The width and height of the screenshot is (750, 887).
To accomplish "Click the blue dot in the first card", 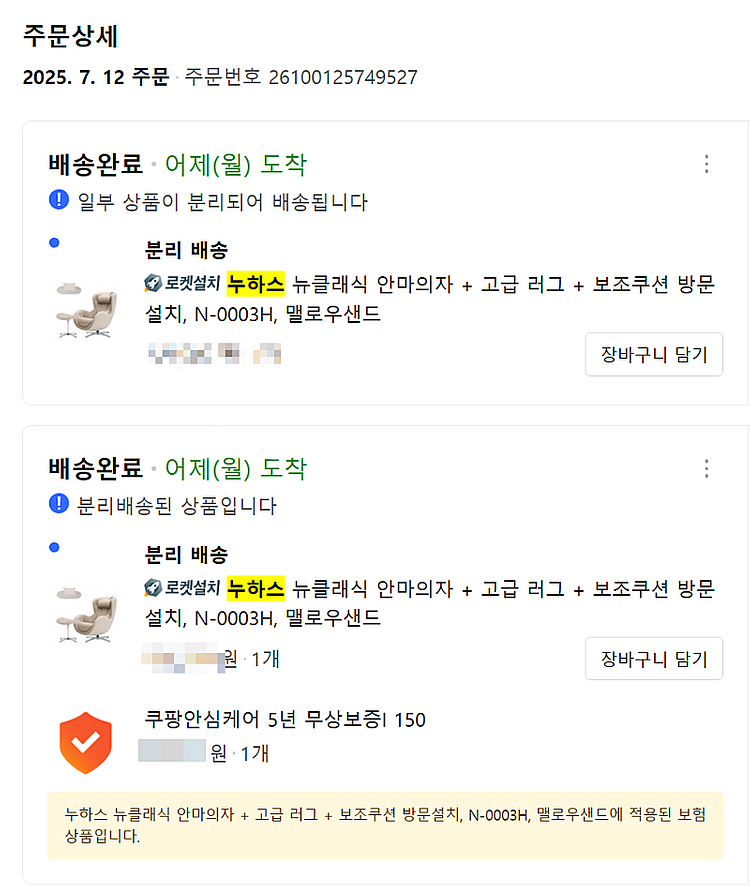I will (x=54, y=243).
